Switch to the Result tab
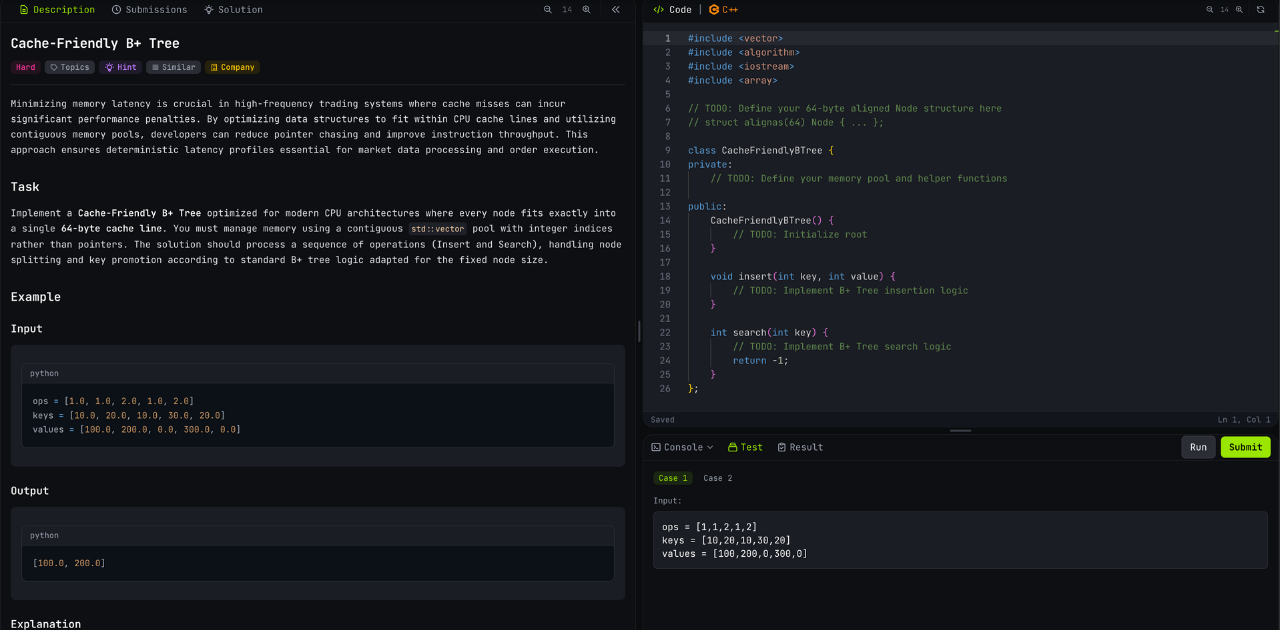The width and height of the screenshot is (1280, 630). point(800,447)
